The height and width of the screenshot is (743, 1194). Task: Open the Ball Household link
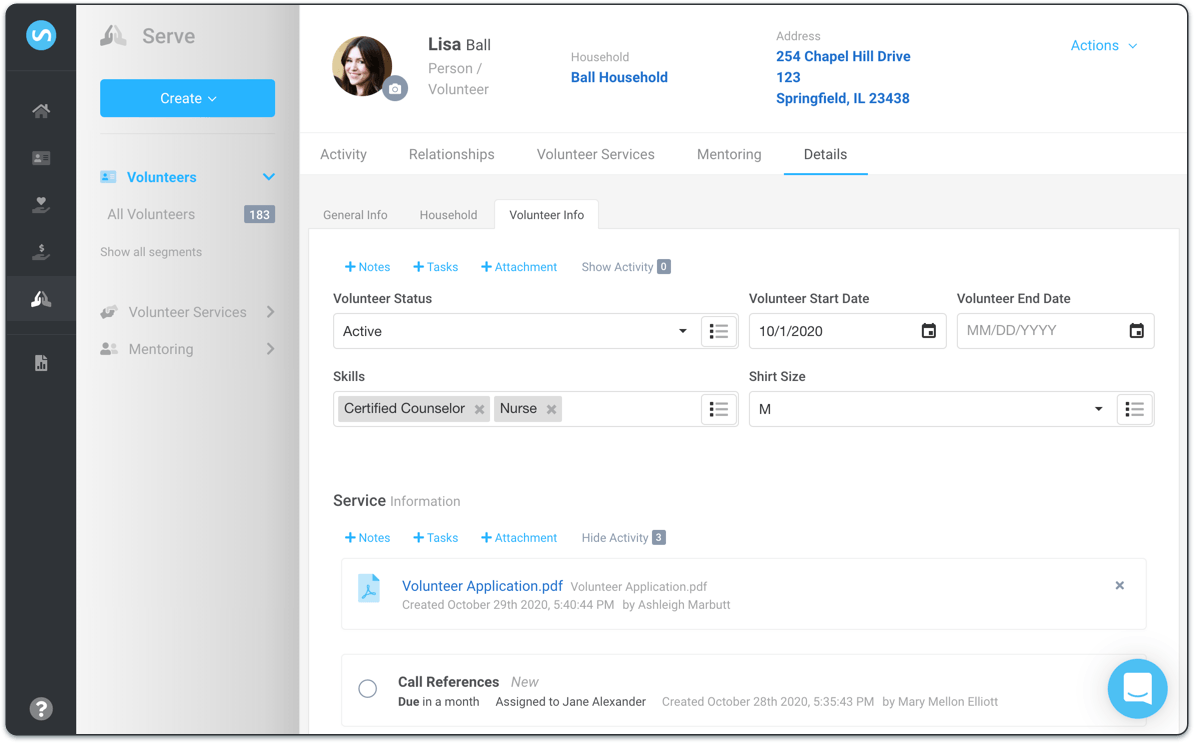(619, 77)
